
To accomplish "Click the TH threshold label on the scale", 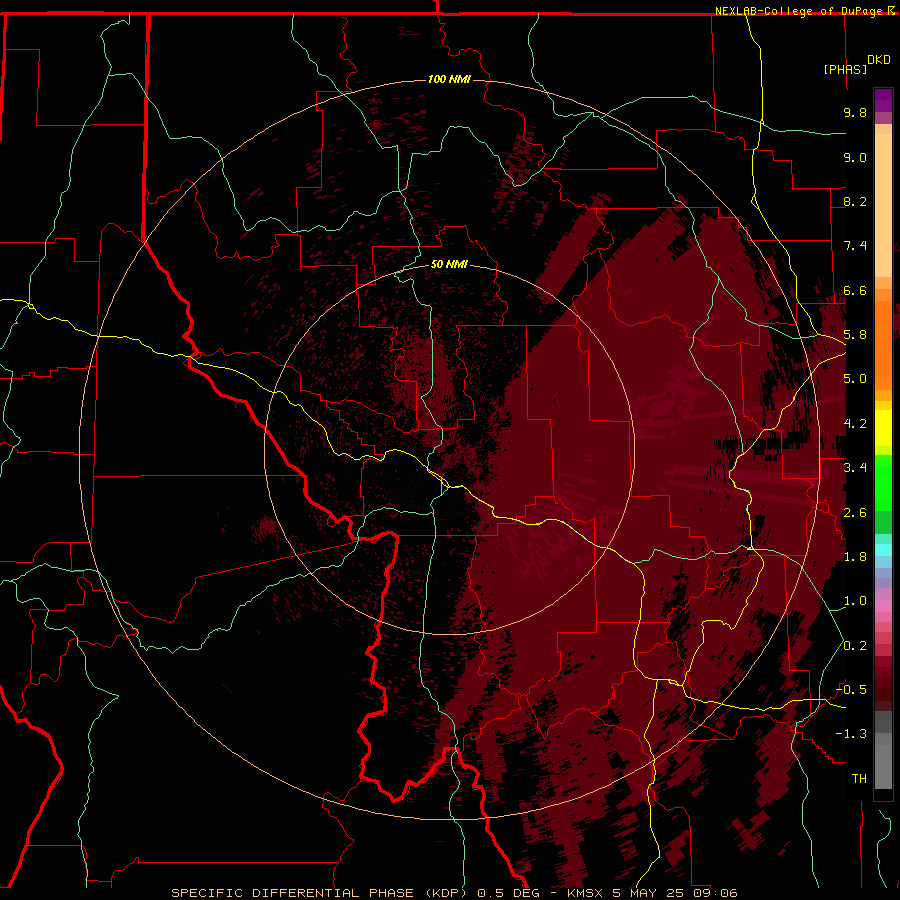I will (x=859, y=778).
